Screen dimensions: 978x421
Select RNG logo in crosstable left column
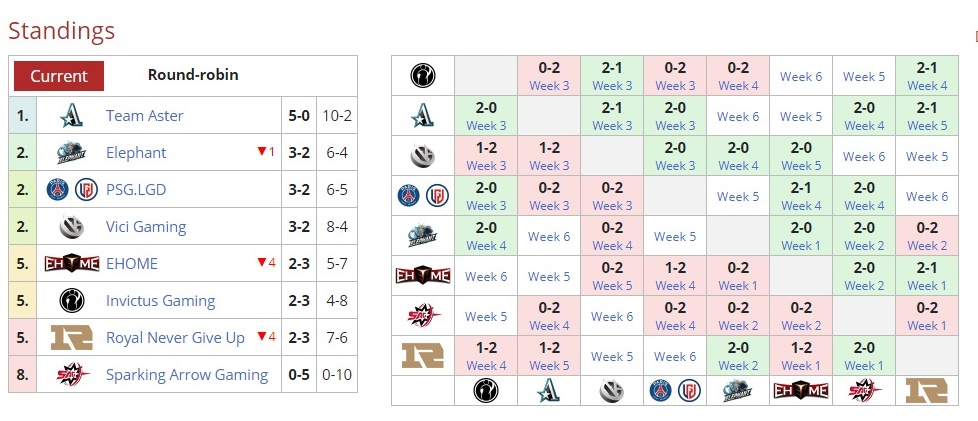click(x=422, y=356)
